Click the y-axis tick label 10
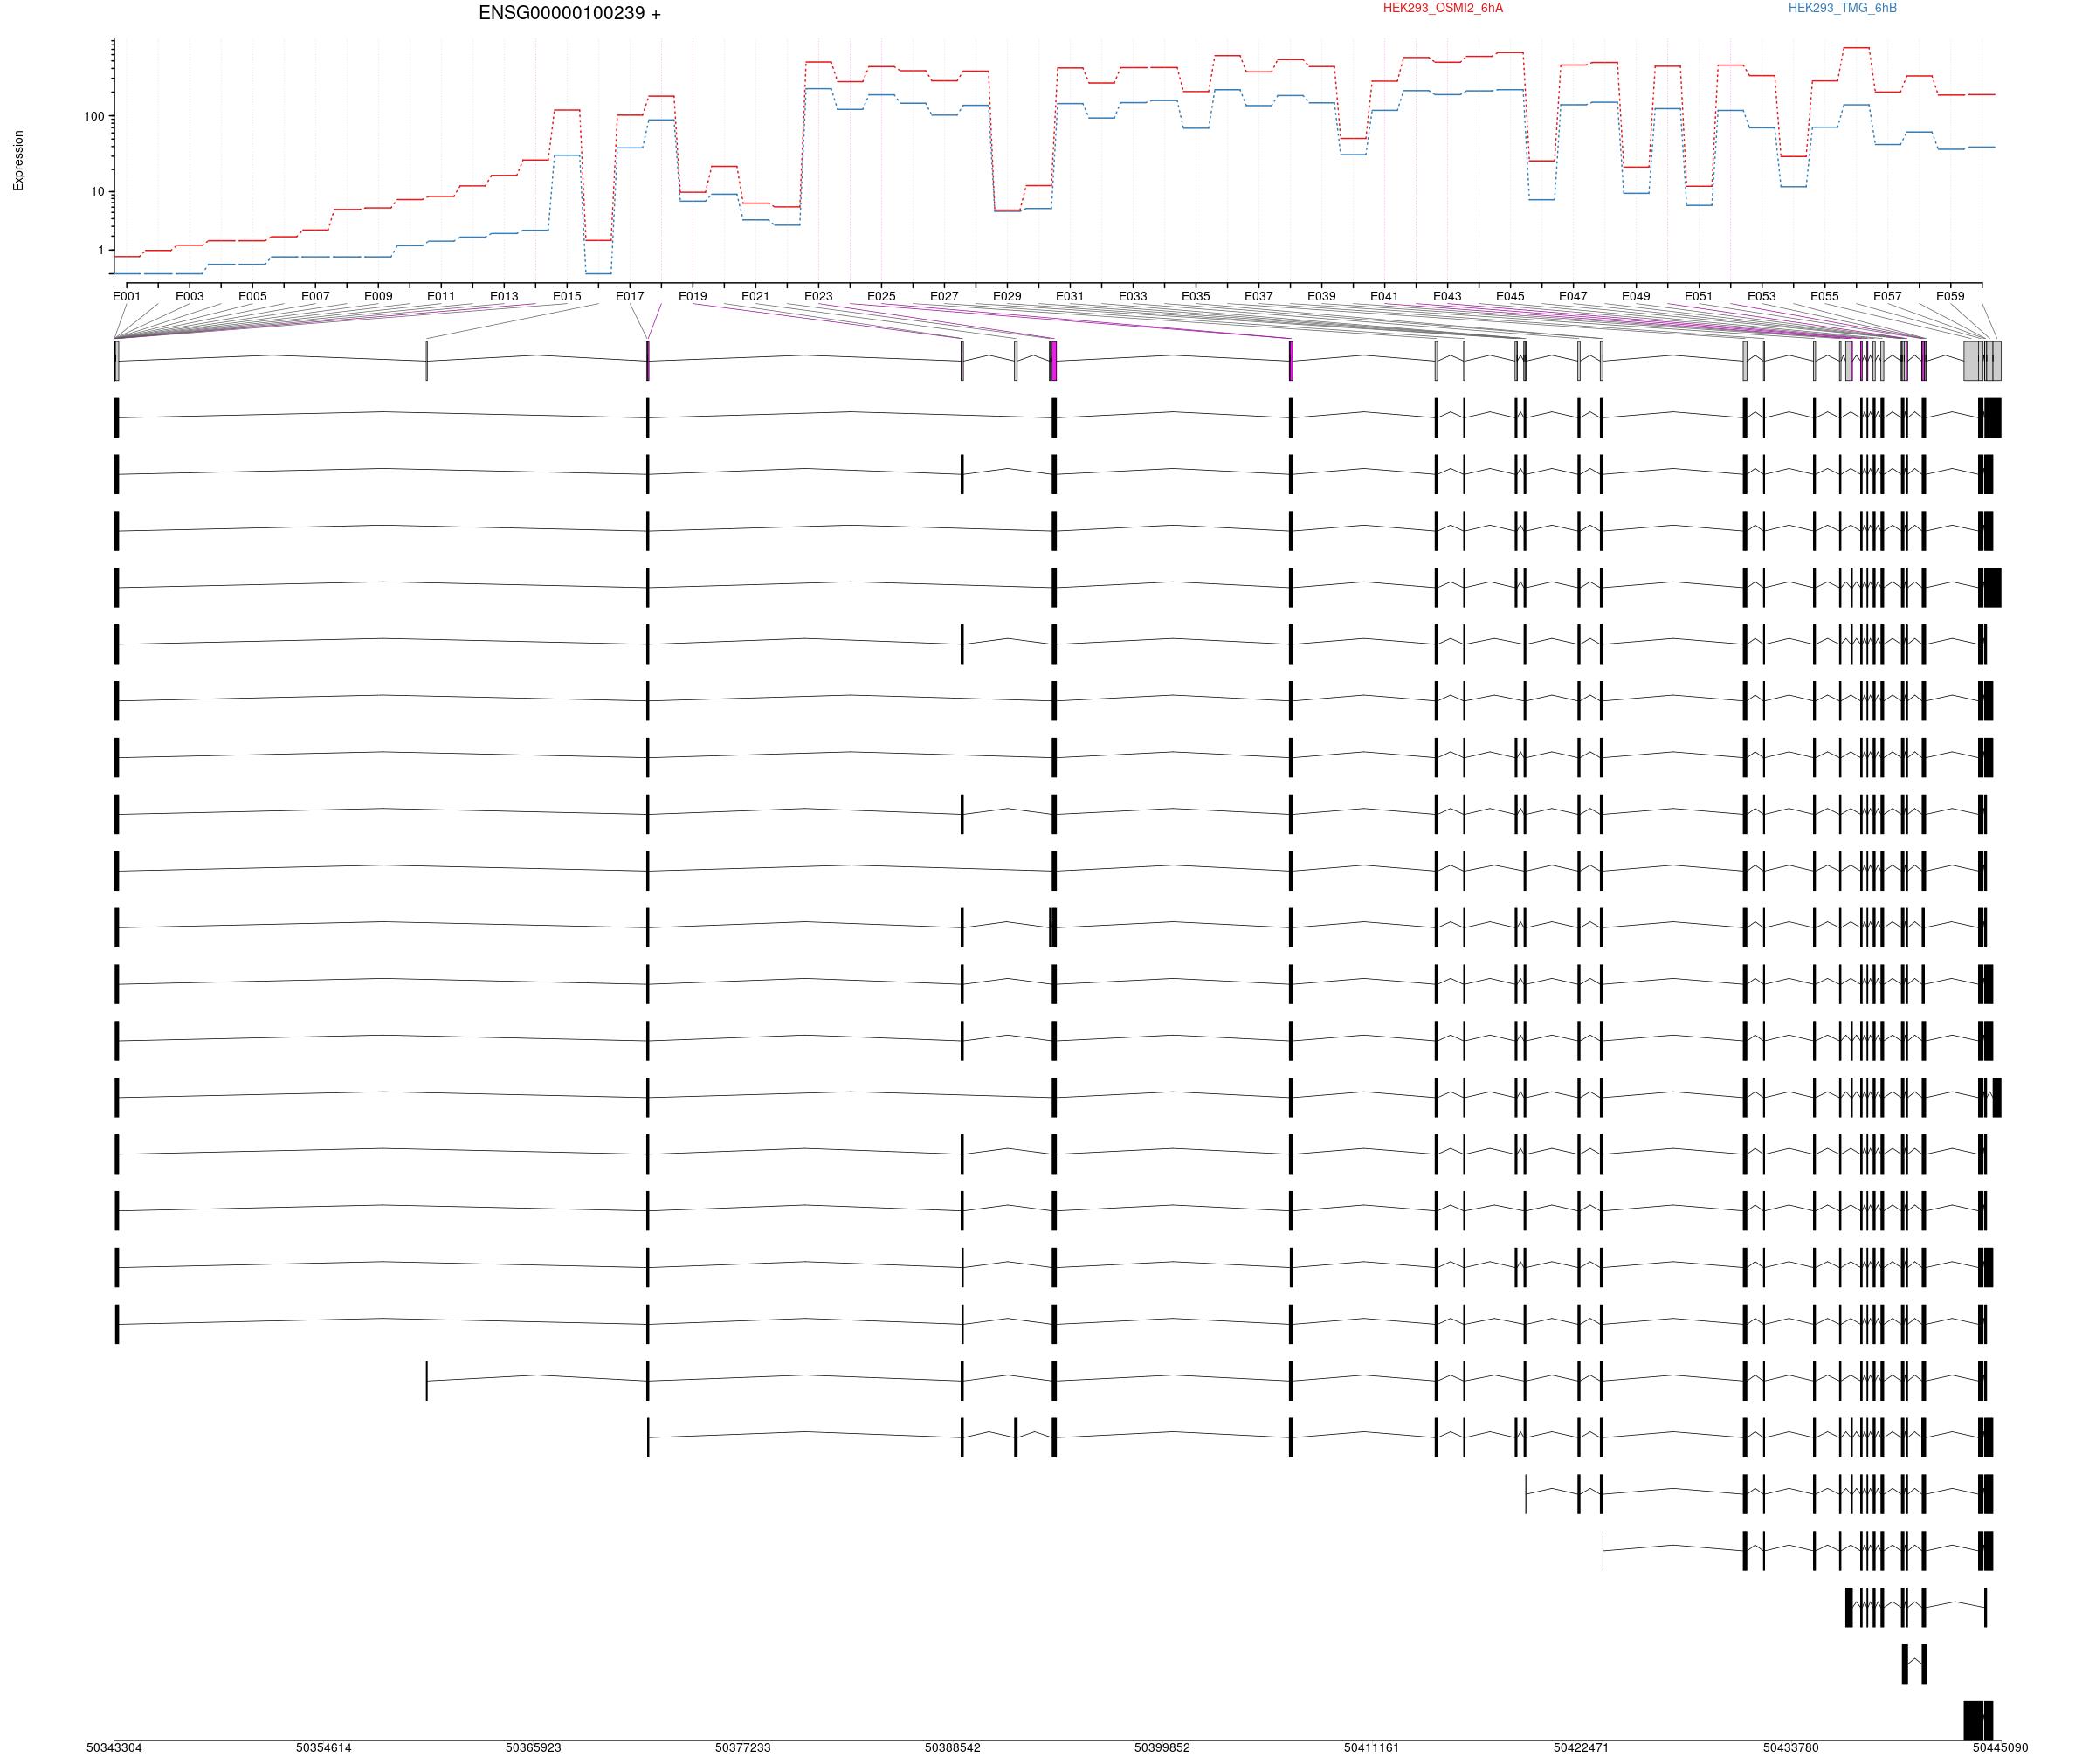Viewport: 2096px width, 1764px height. pos(97,192)
